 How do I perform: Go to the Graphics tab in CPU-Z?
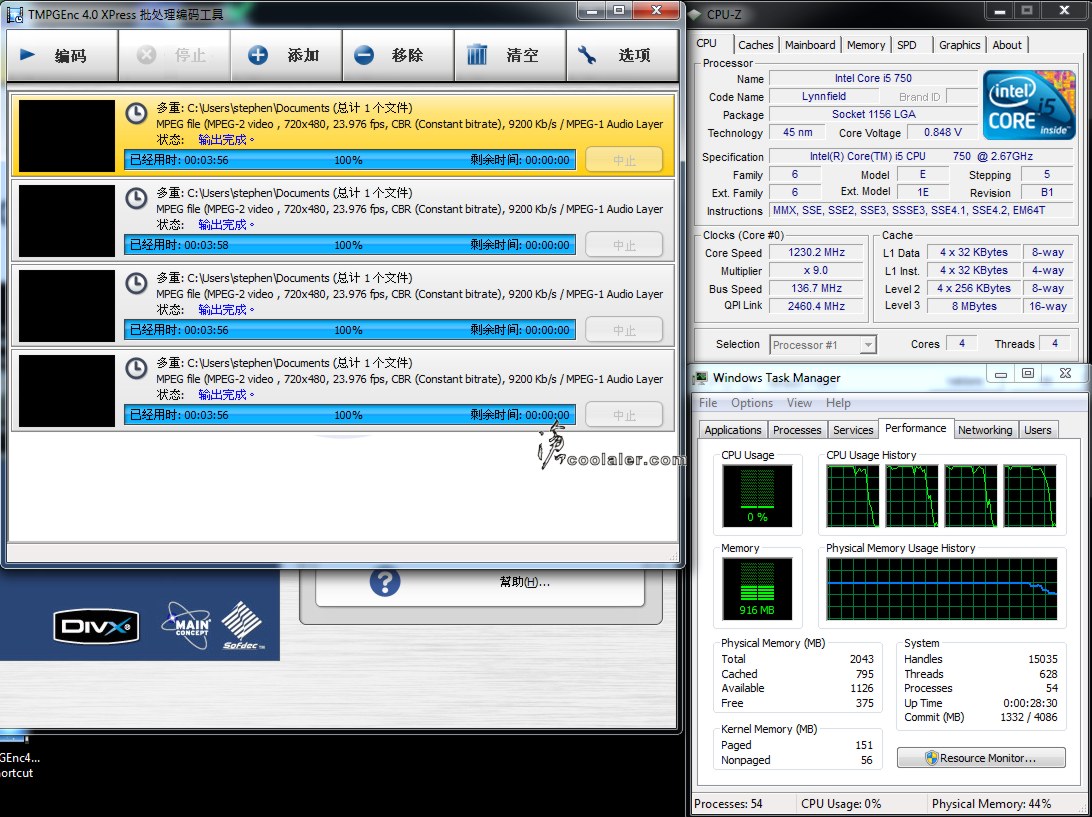click(x=960, y=45)
